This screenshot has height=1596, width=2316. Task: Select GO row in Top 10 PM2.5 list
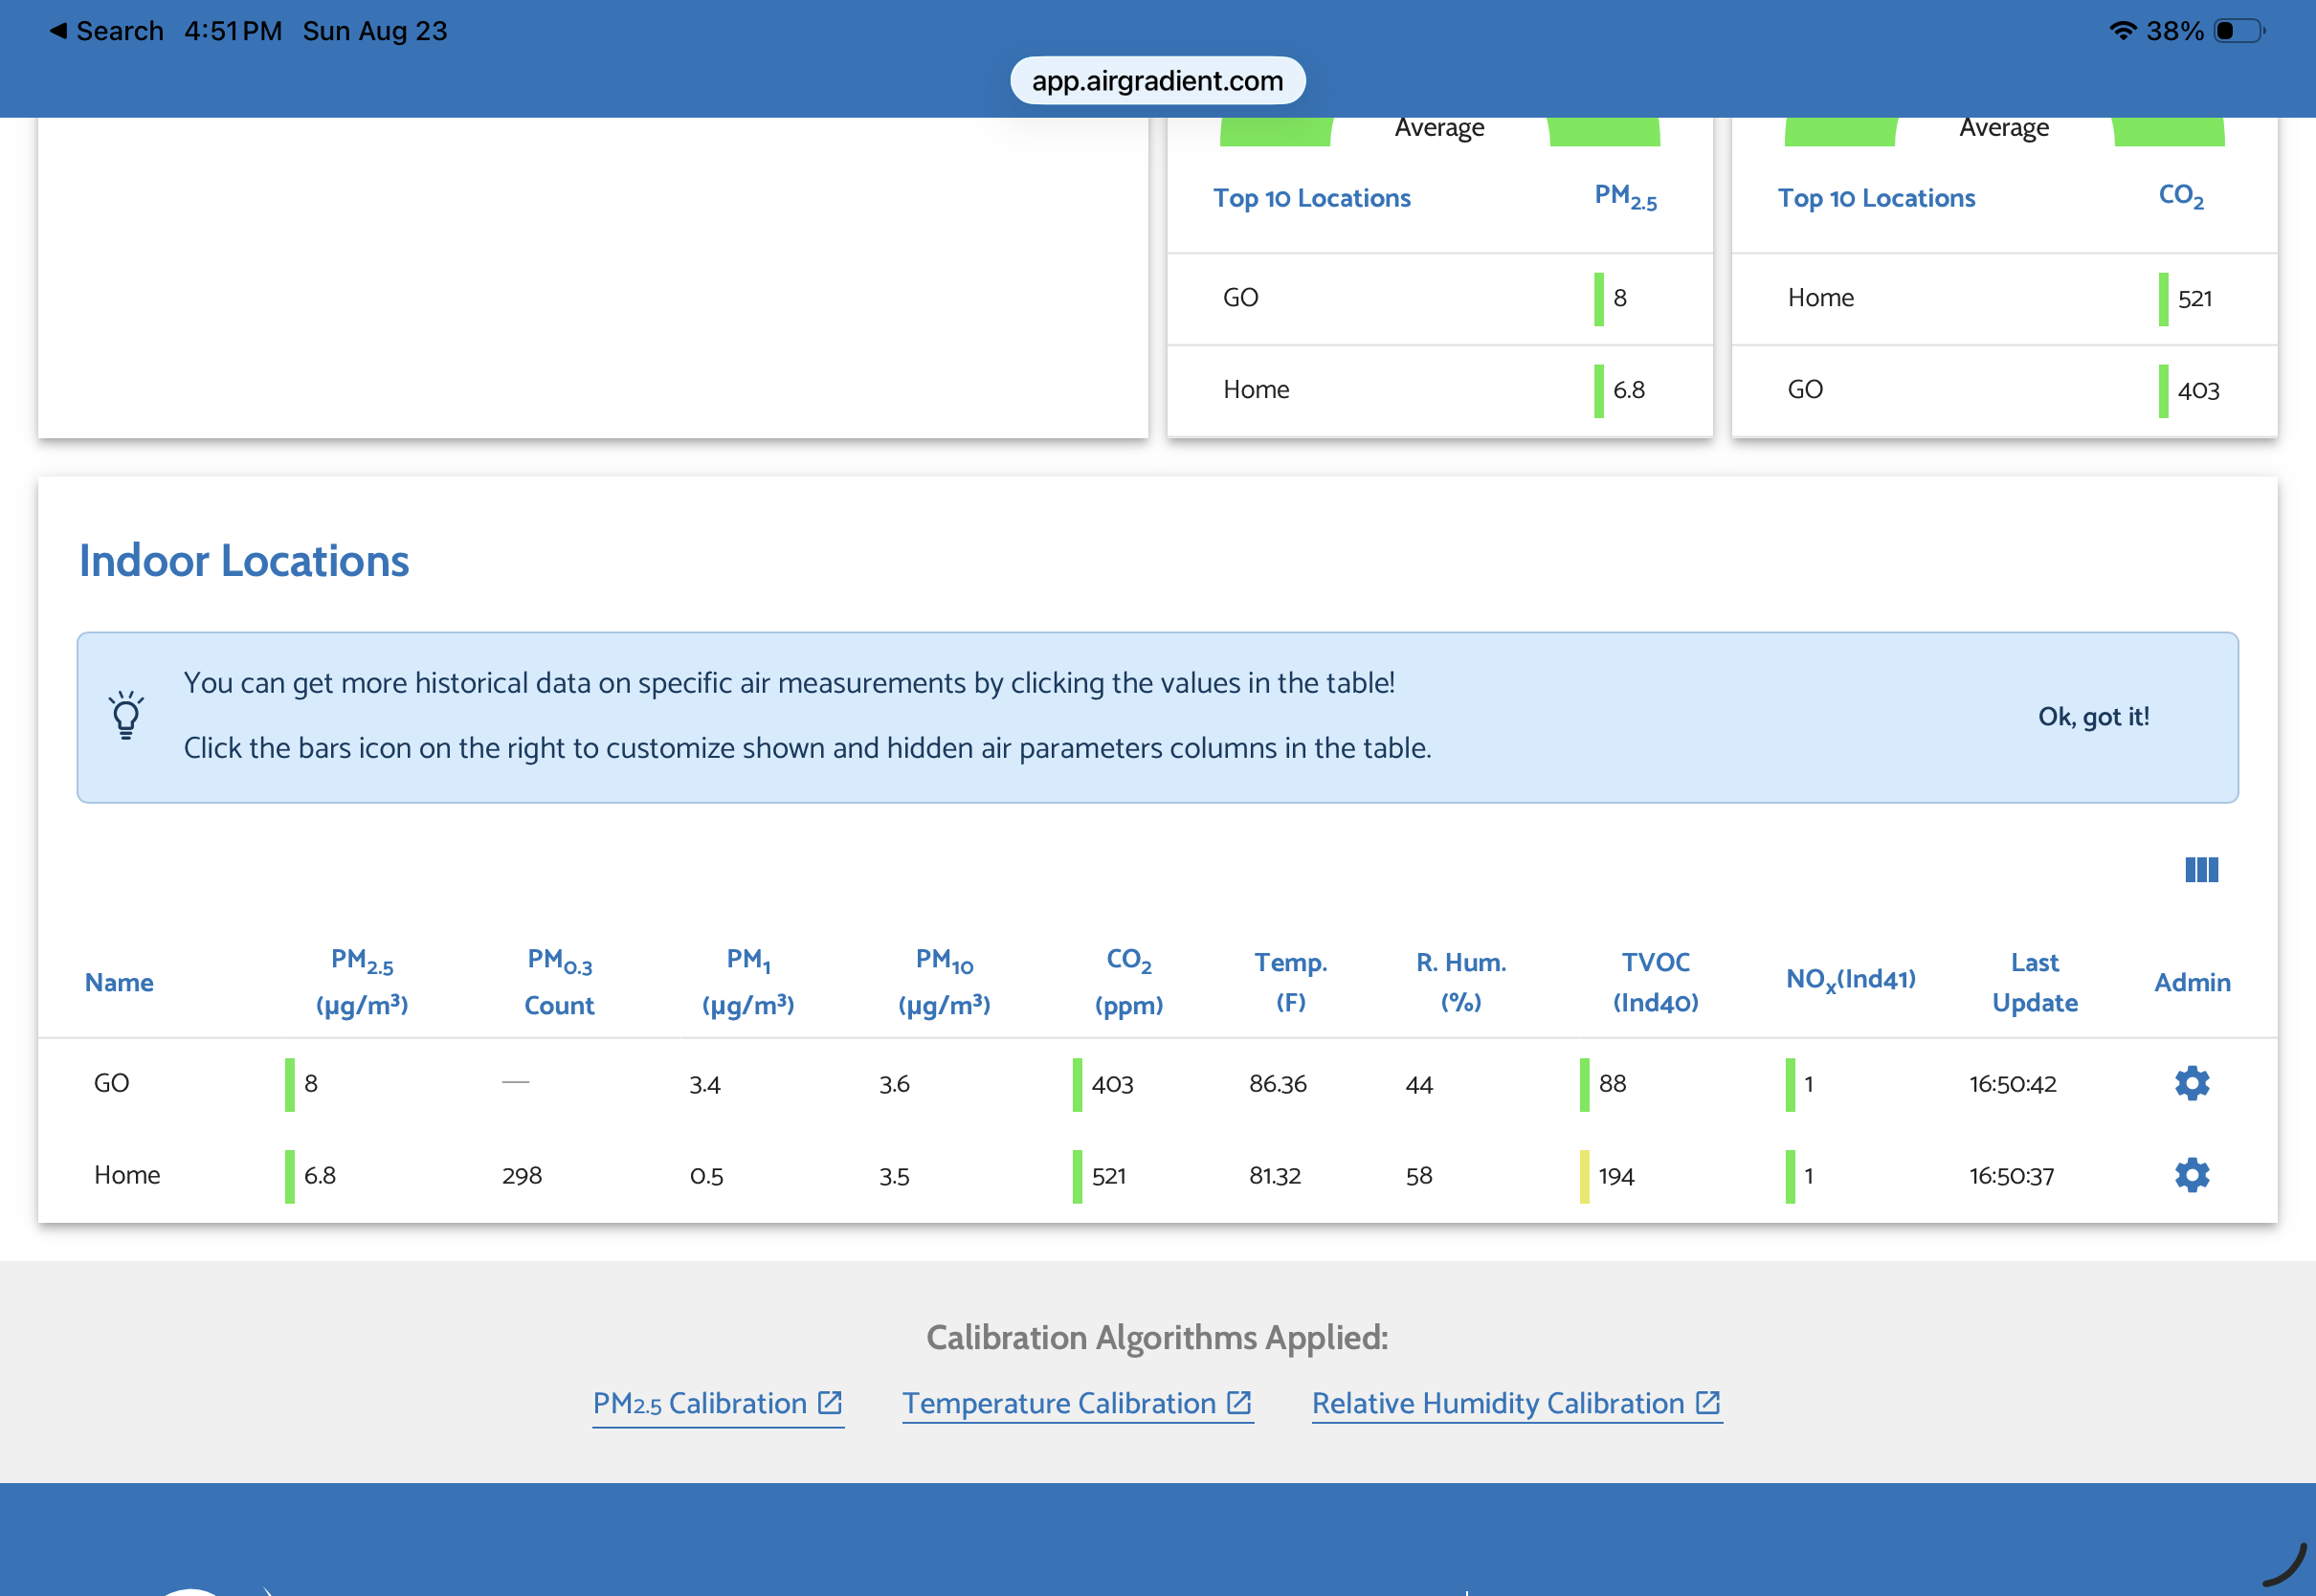(1439, 298)
